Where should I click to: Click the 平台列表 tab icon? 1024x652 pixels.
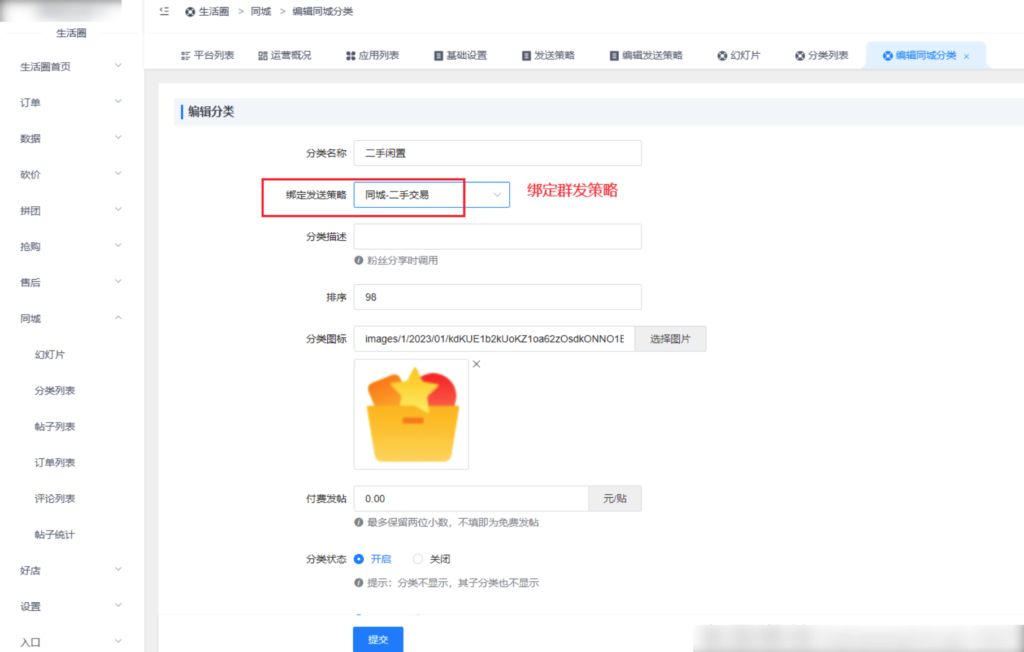(186, 55)
